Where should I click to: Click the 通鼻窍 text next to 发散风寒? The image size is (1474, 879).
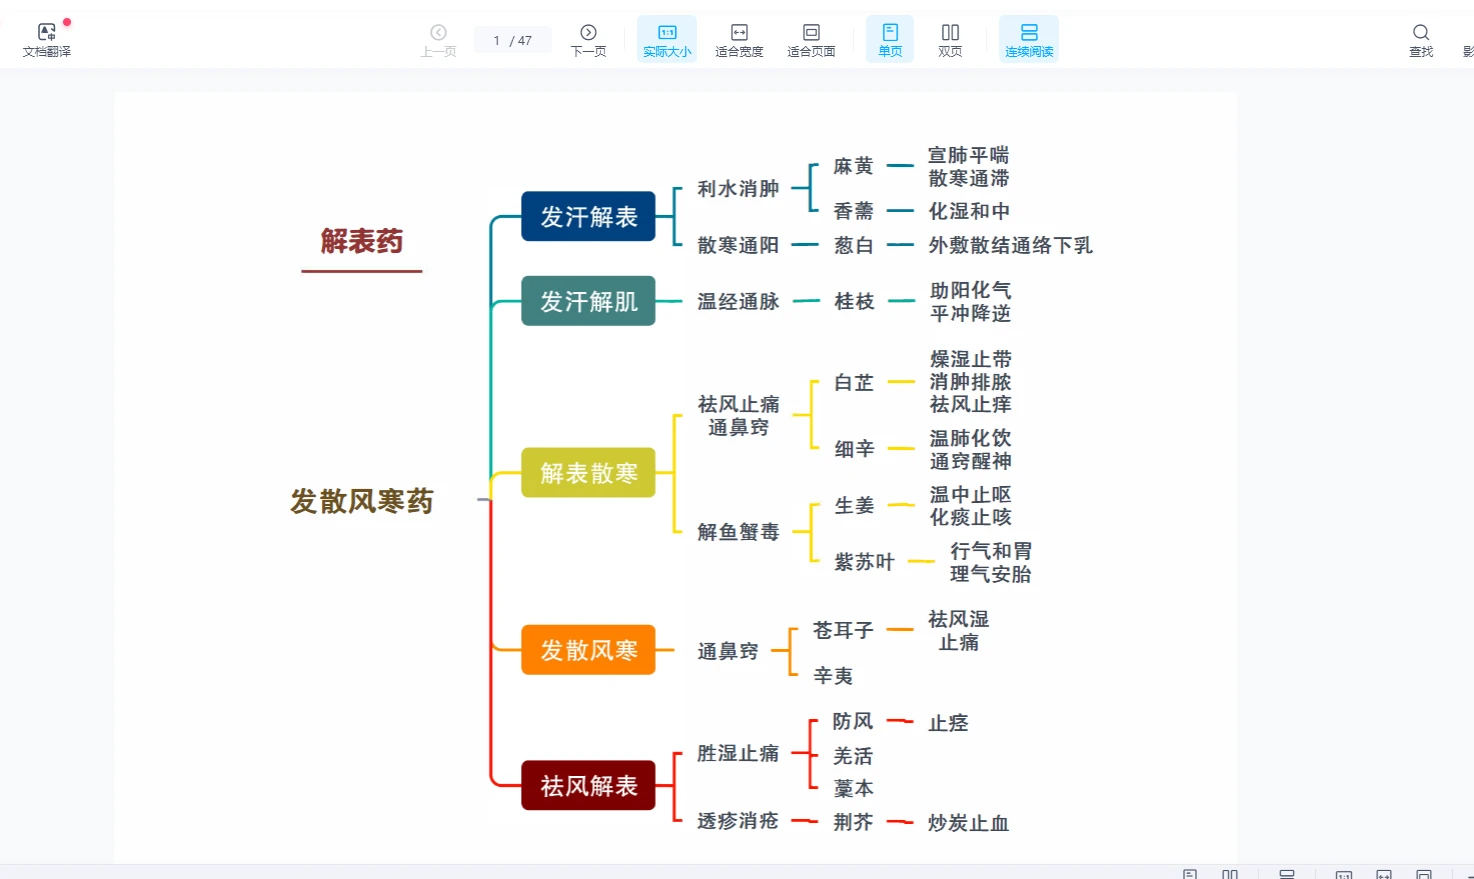(x=728, y=651)
